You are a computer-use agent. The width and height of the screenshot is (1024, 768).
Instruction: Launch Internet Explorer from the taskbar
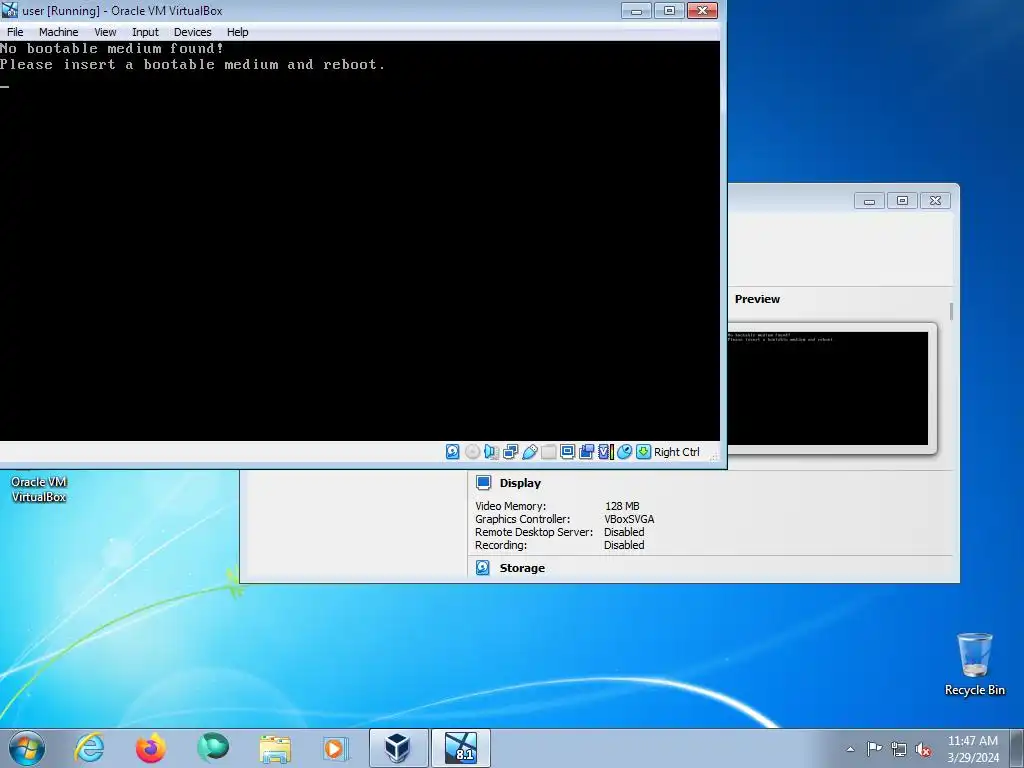click(89, 748)
